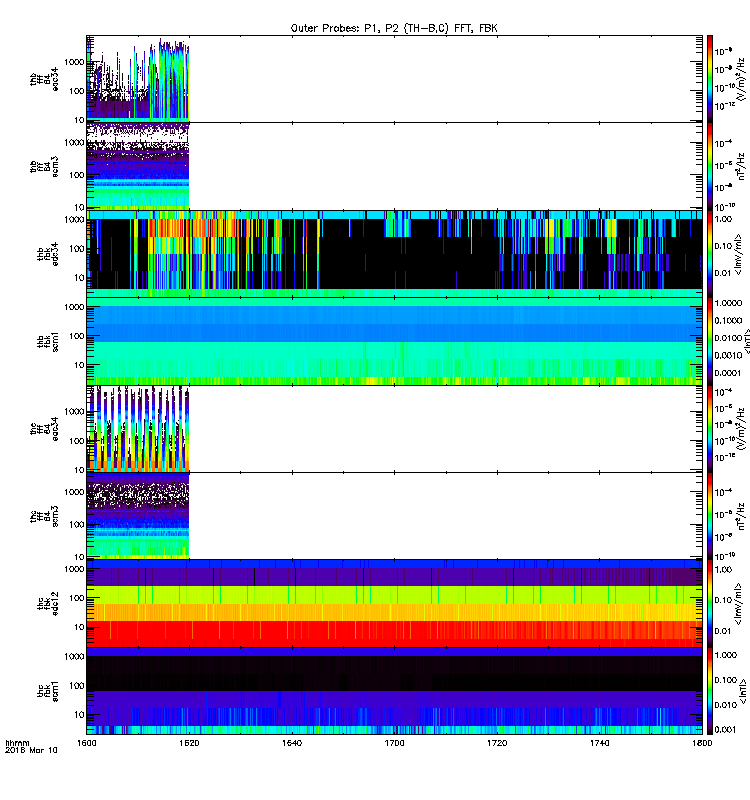The height and width of the screenshot is (800, 750).
Task: Click the color bar of thc fbk scm1 panel
Action: click(710, 691)
